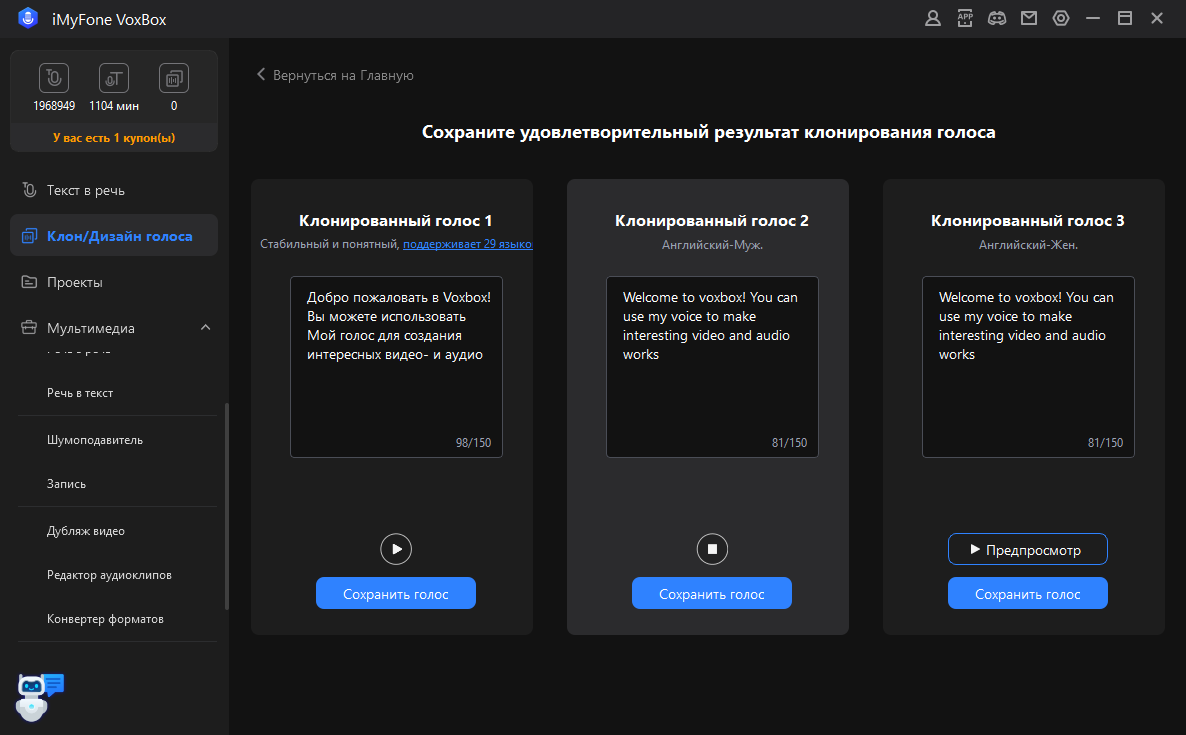Open поддерживает 29 языко link
Viewport: 1186px width, 735px height.
[467, 243]
